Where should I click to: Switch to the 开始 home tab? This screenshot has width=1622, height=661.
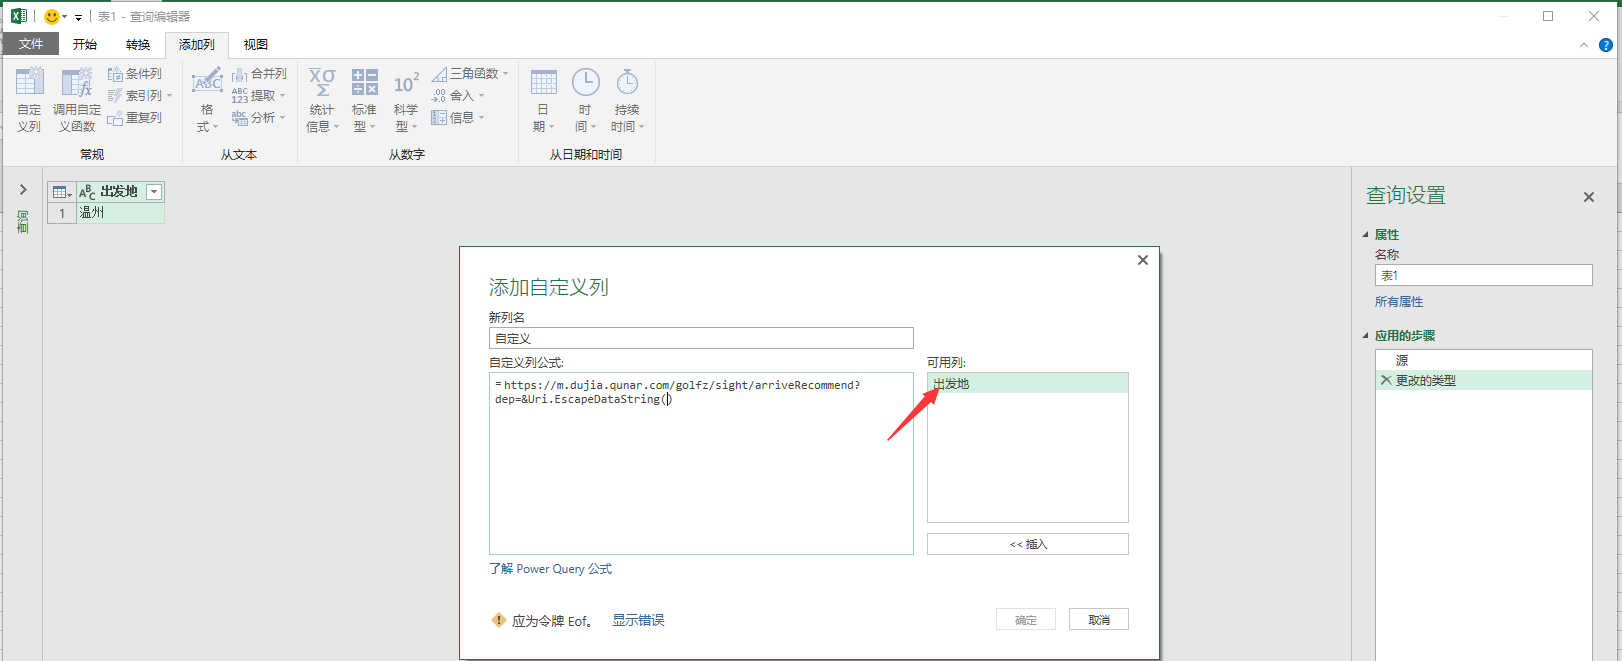point(85,44)
